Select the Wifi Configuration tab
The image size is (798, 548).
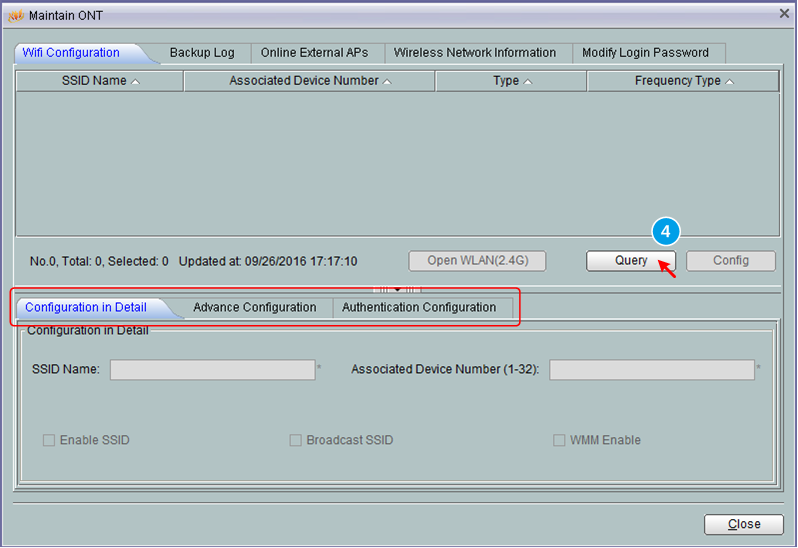71,53
